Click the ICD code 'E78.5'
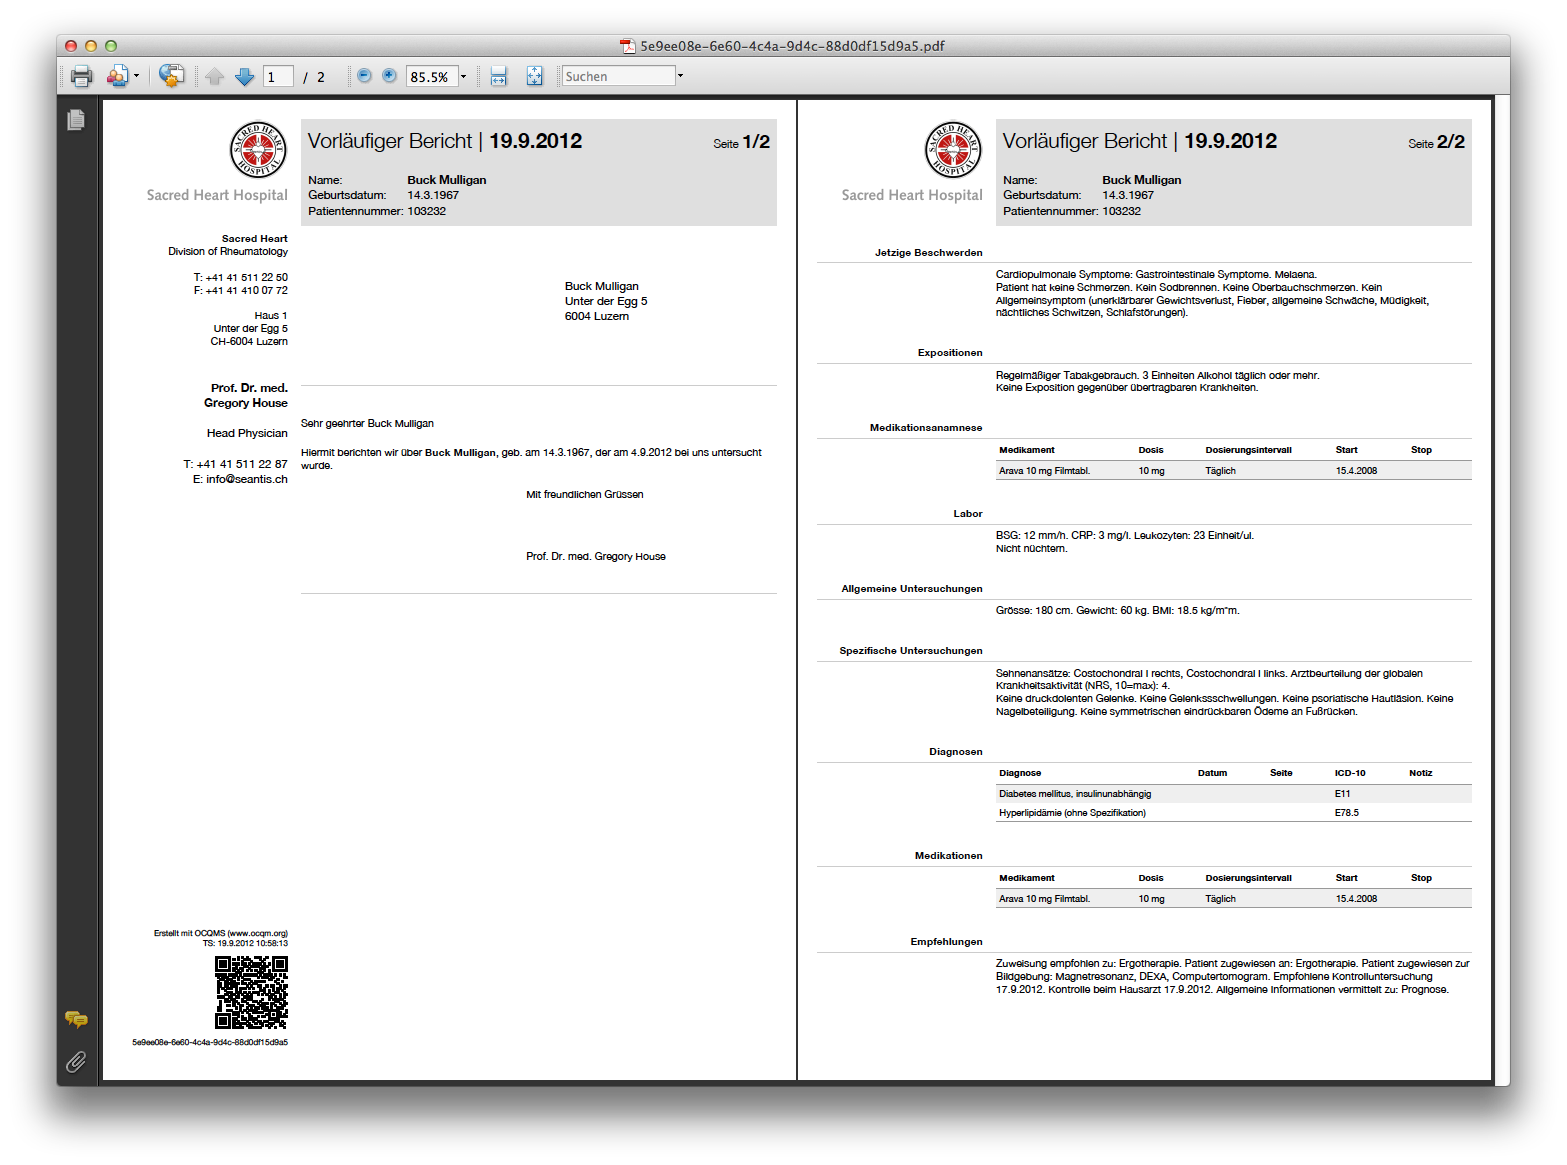The height and width of the screenshot is (1165, 1567). 1347,813
